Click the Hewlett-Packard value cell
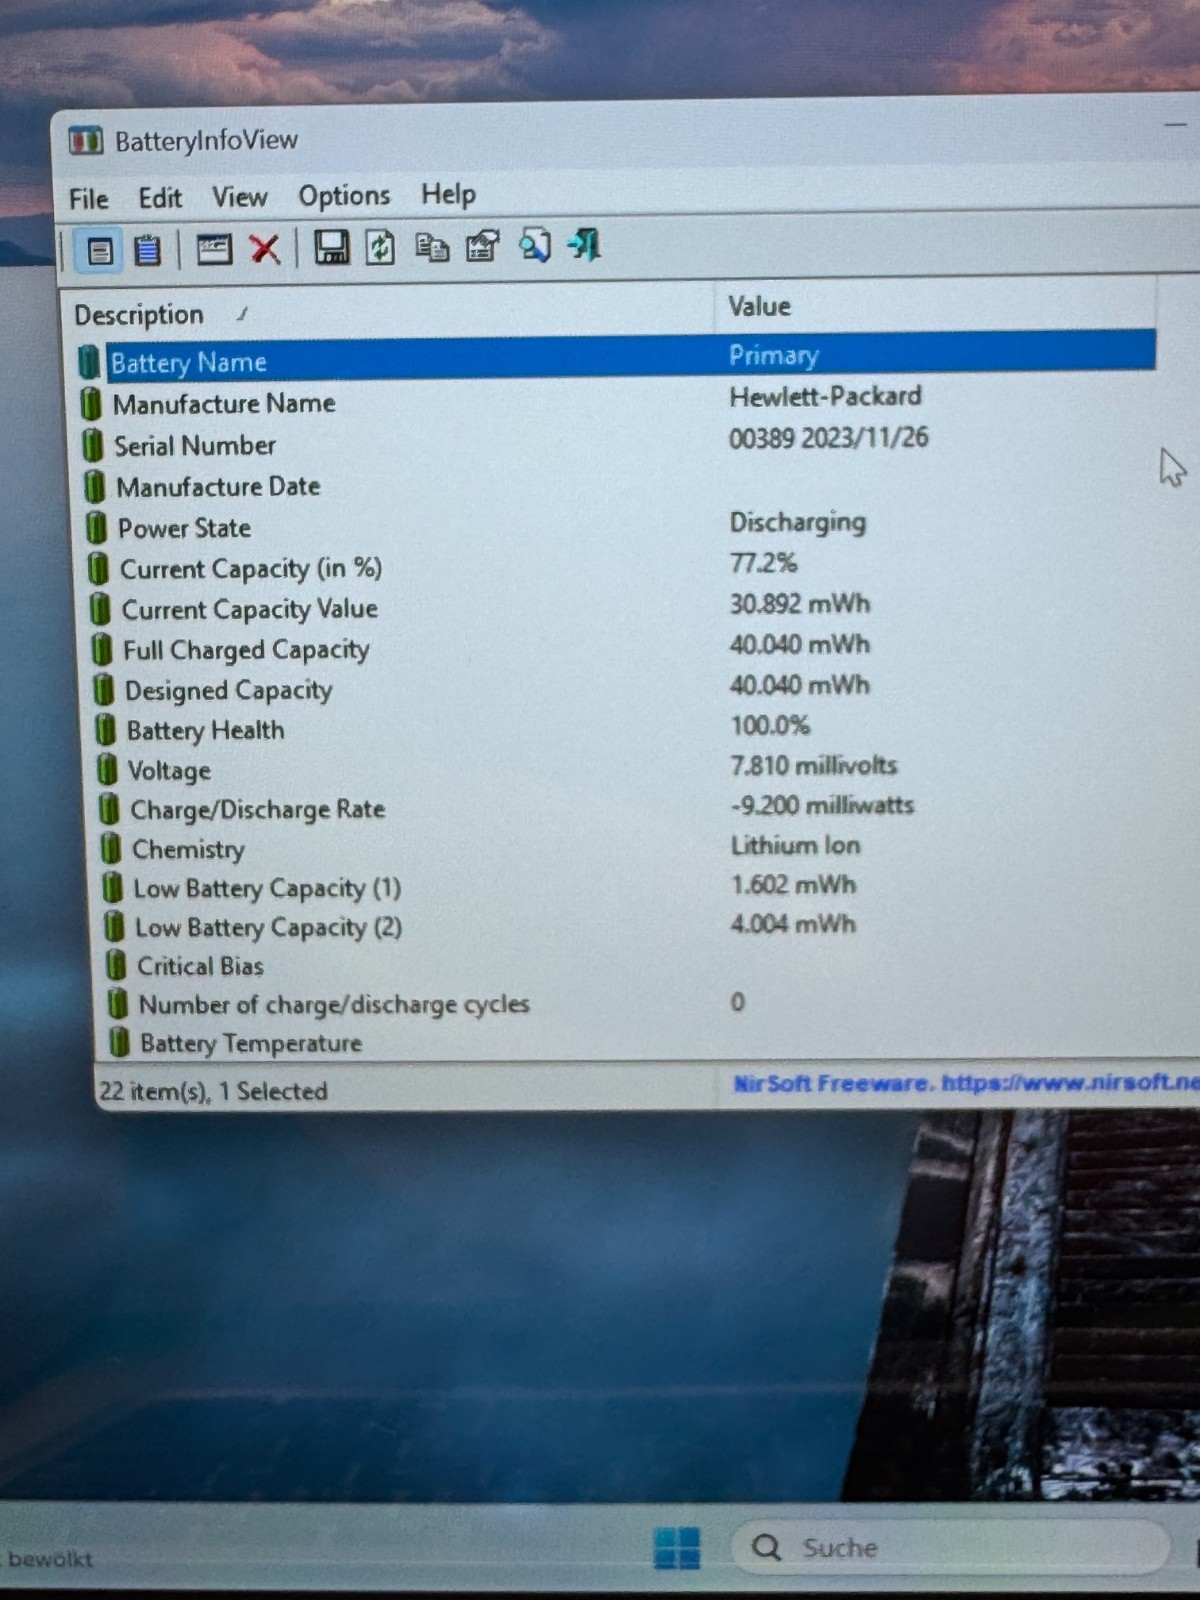 825,397
